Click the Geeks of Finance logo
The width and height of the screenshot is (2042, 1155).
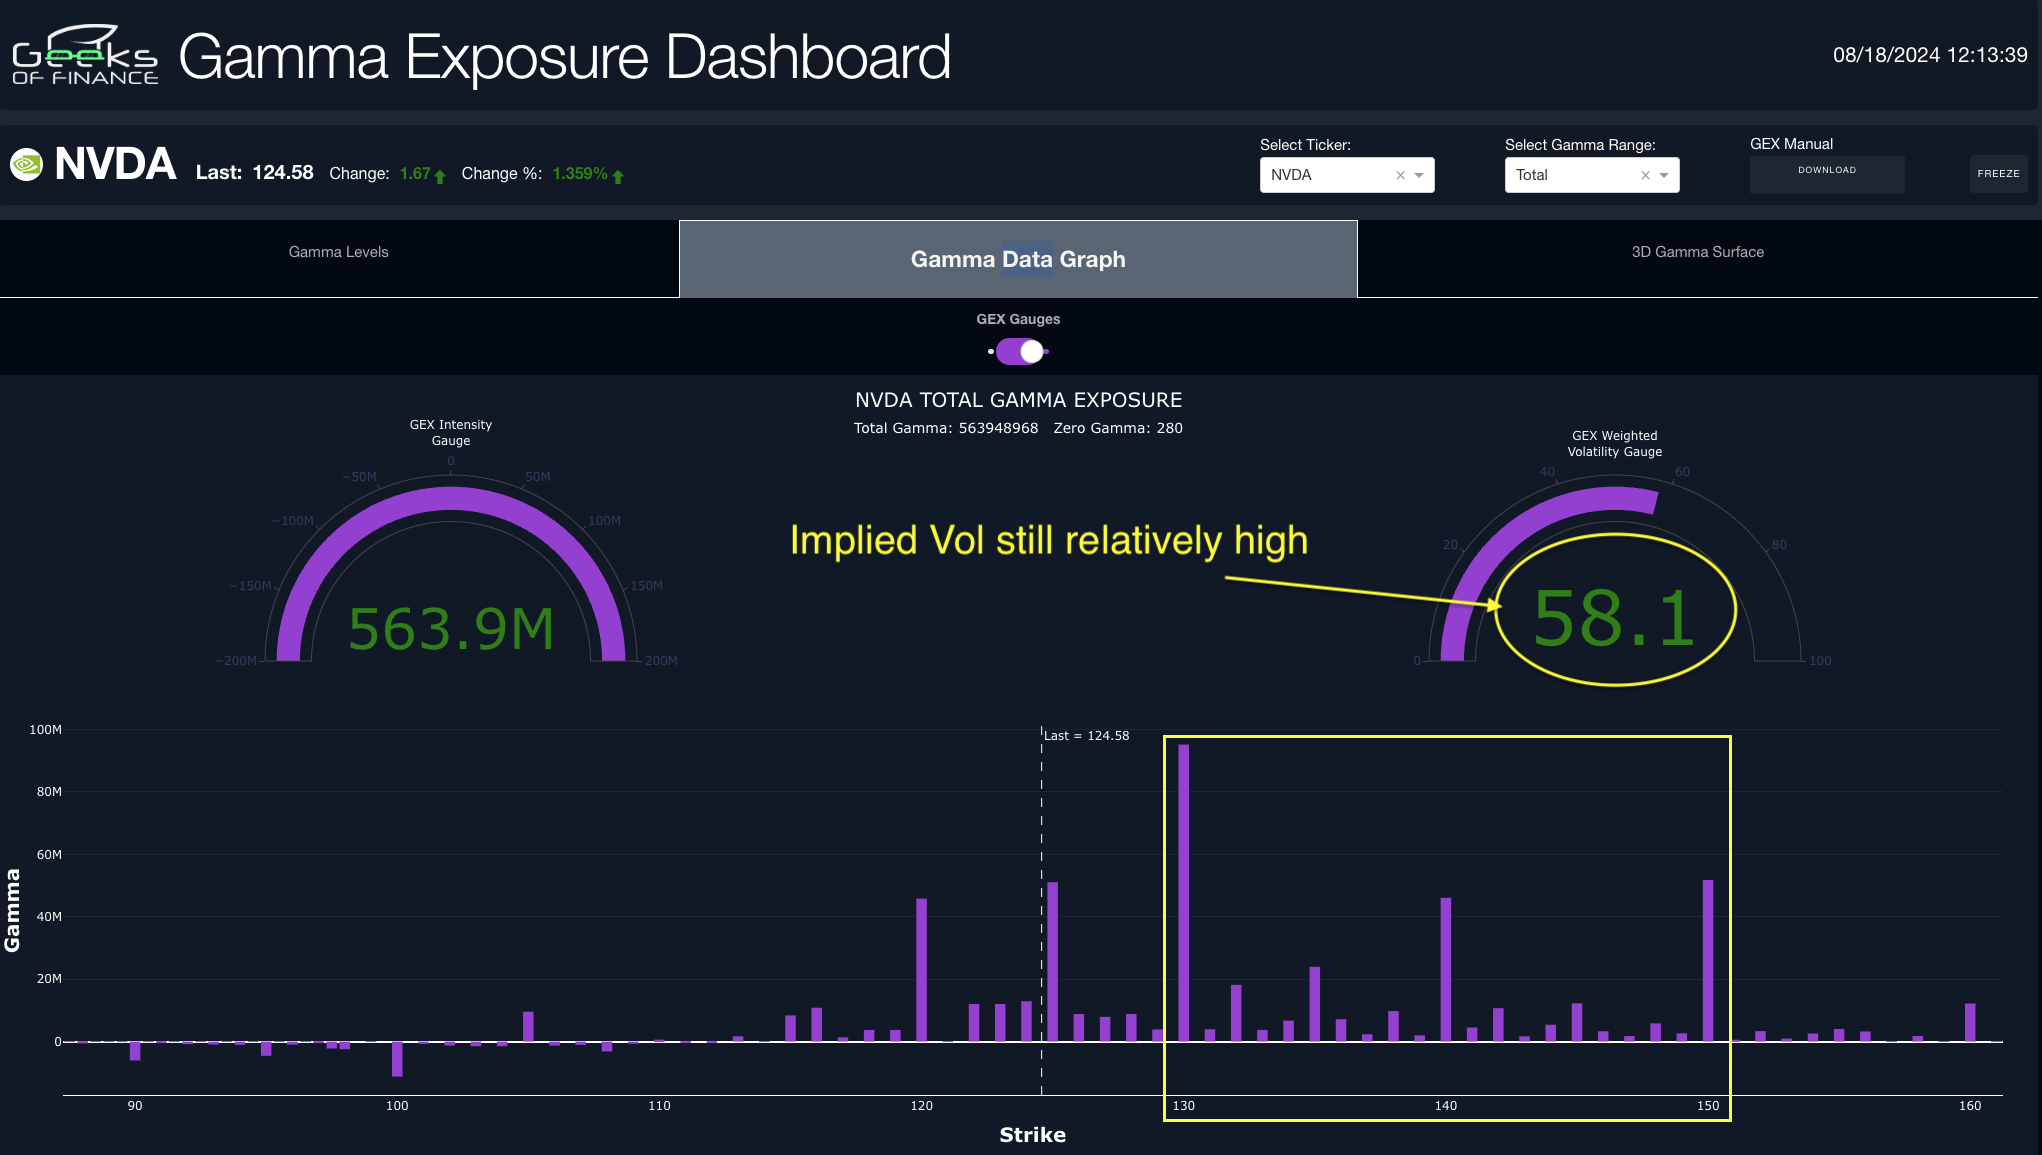[x=85, y=56]
